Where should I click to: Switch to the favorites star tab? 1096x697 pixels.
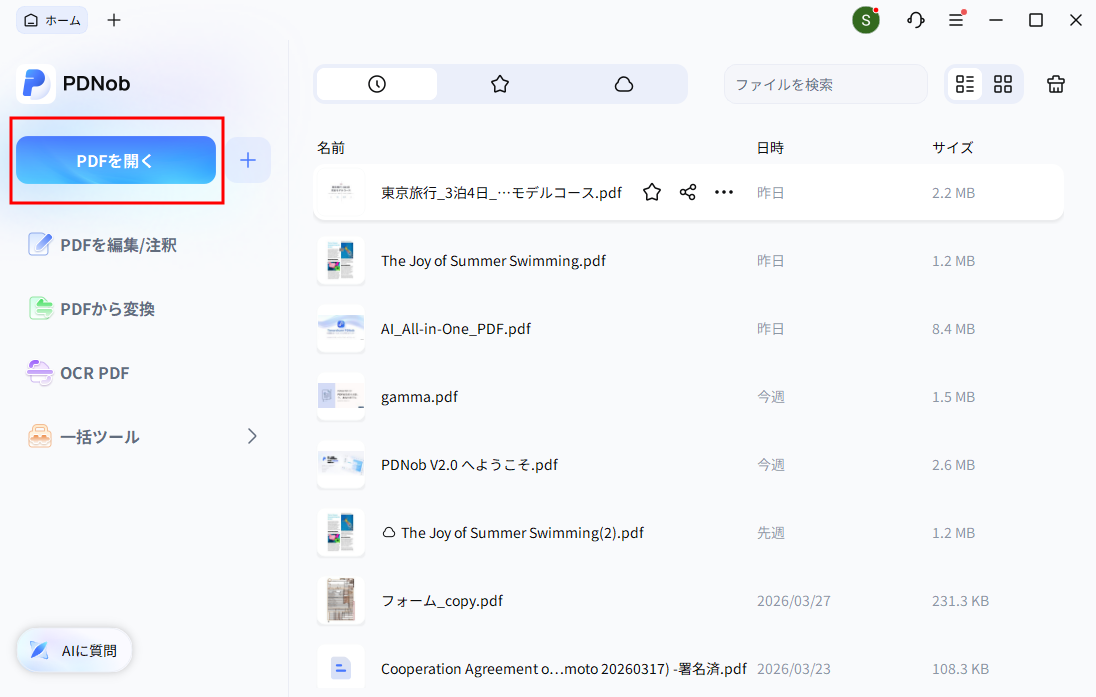click(500, 84)
